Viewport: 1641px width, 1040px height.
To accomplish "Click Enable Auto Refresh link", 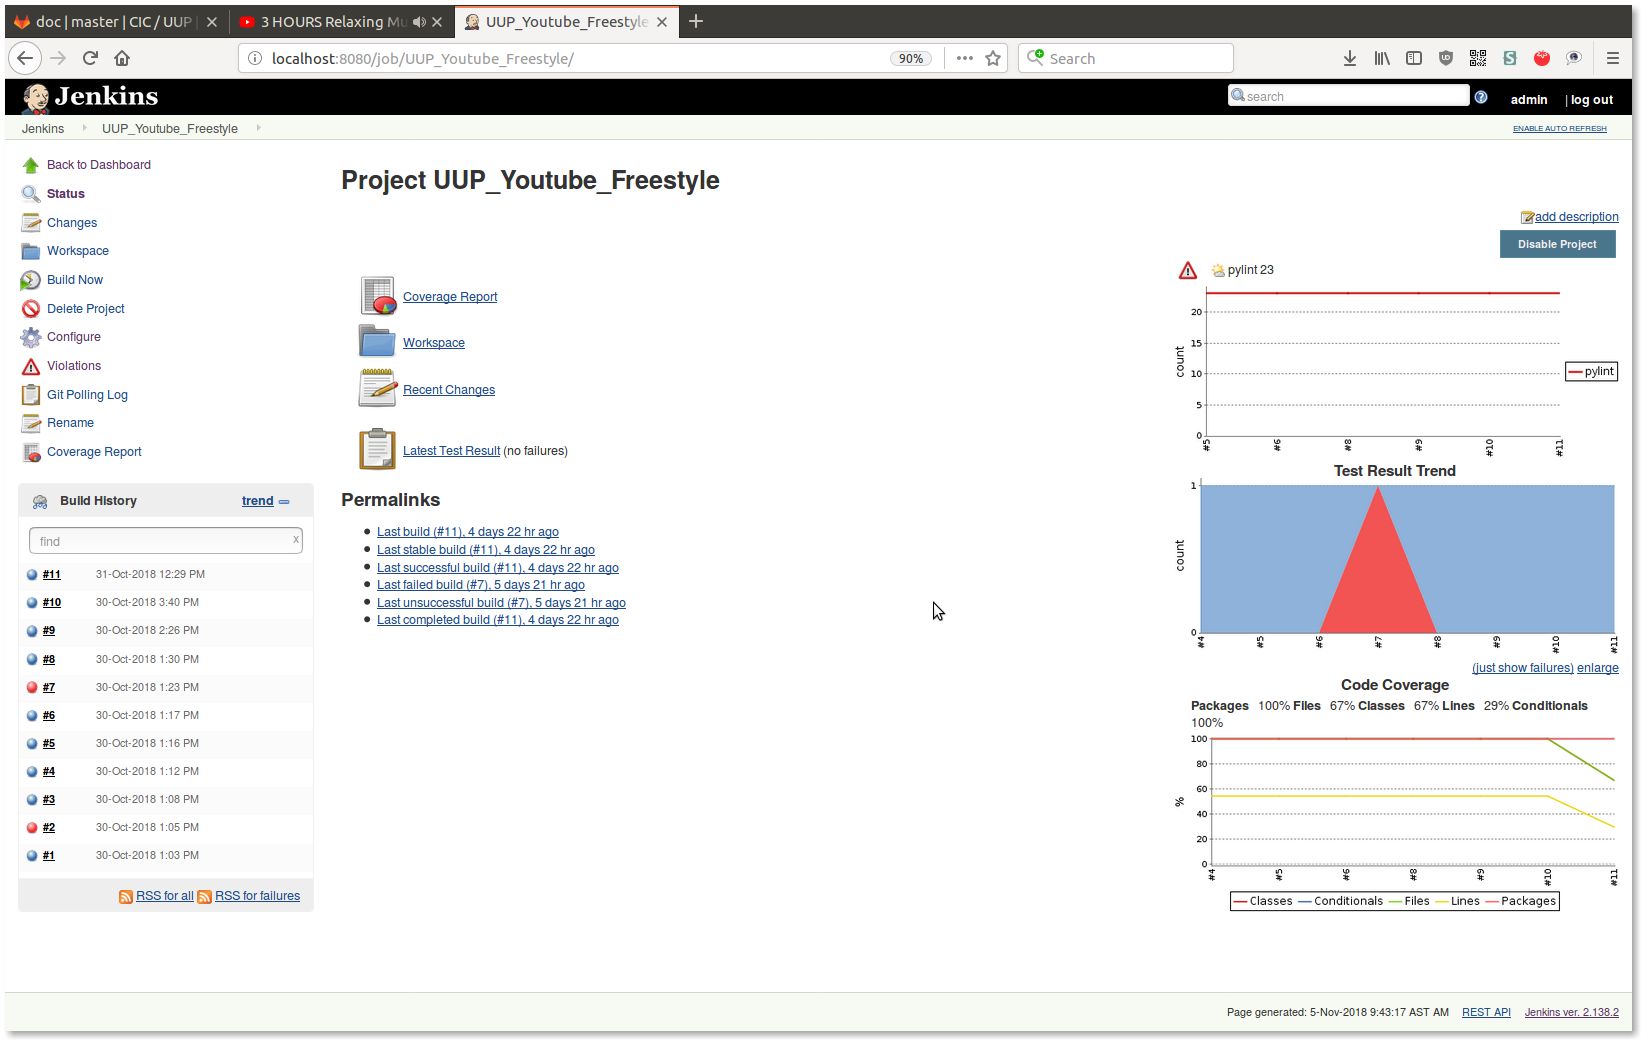I will 1559,129.
